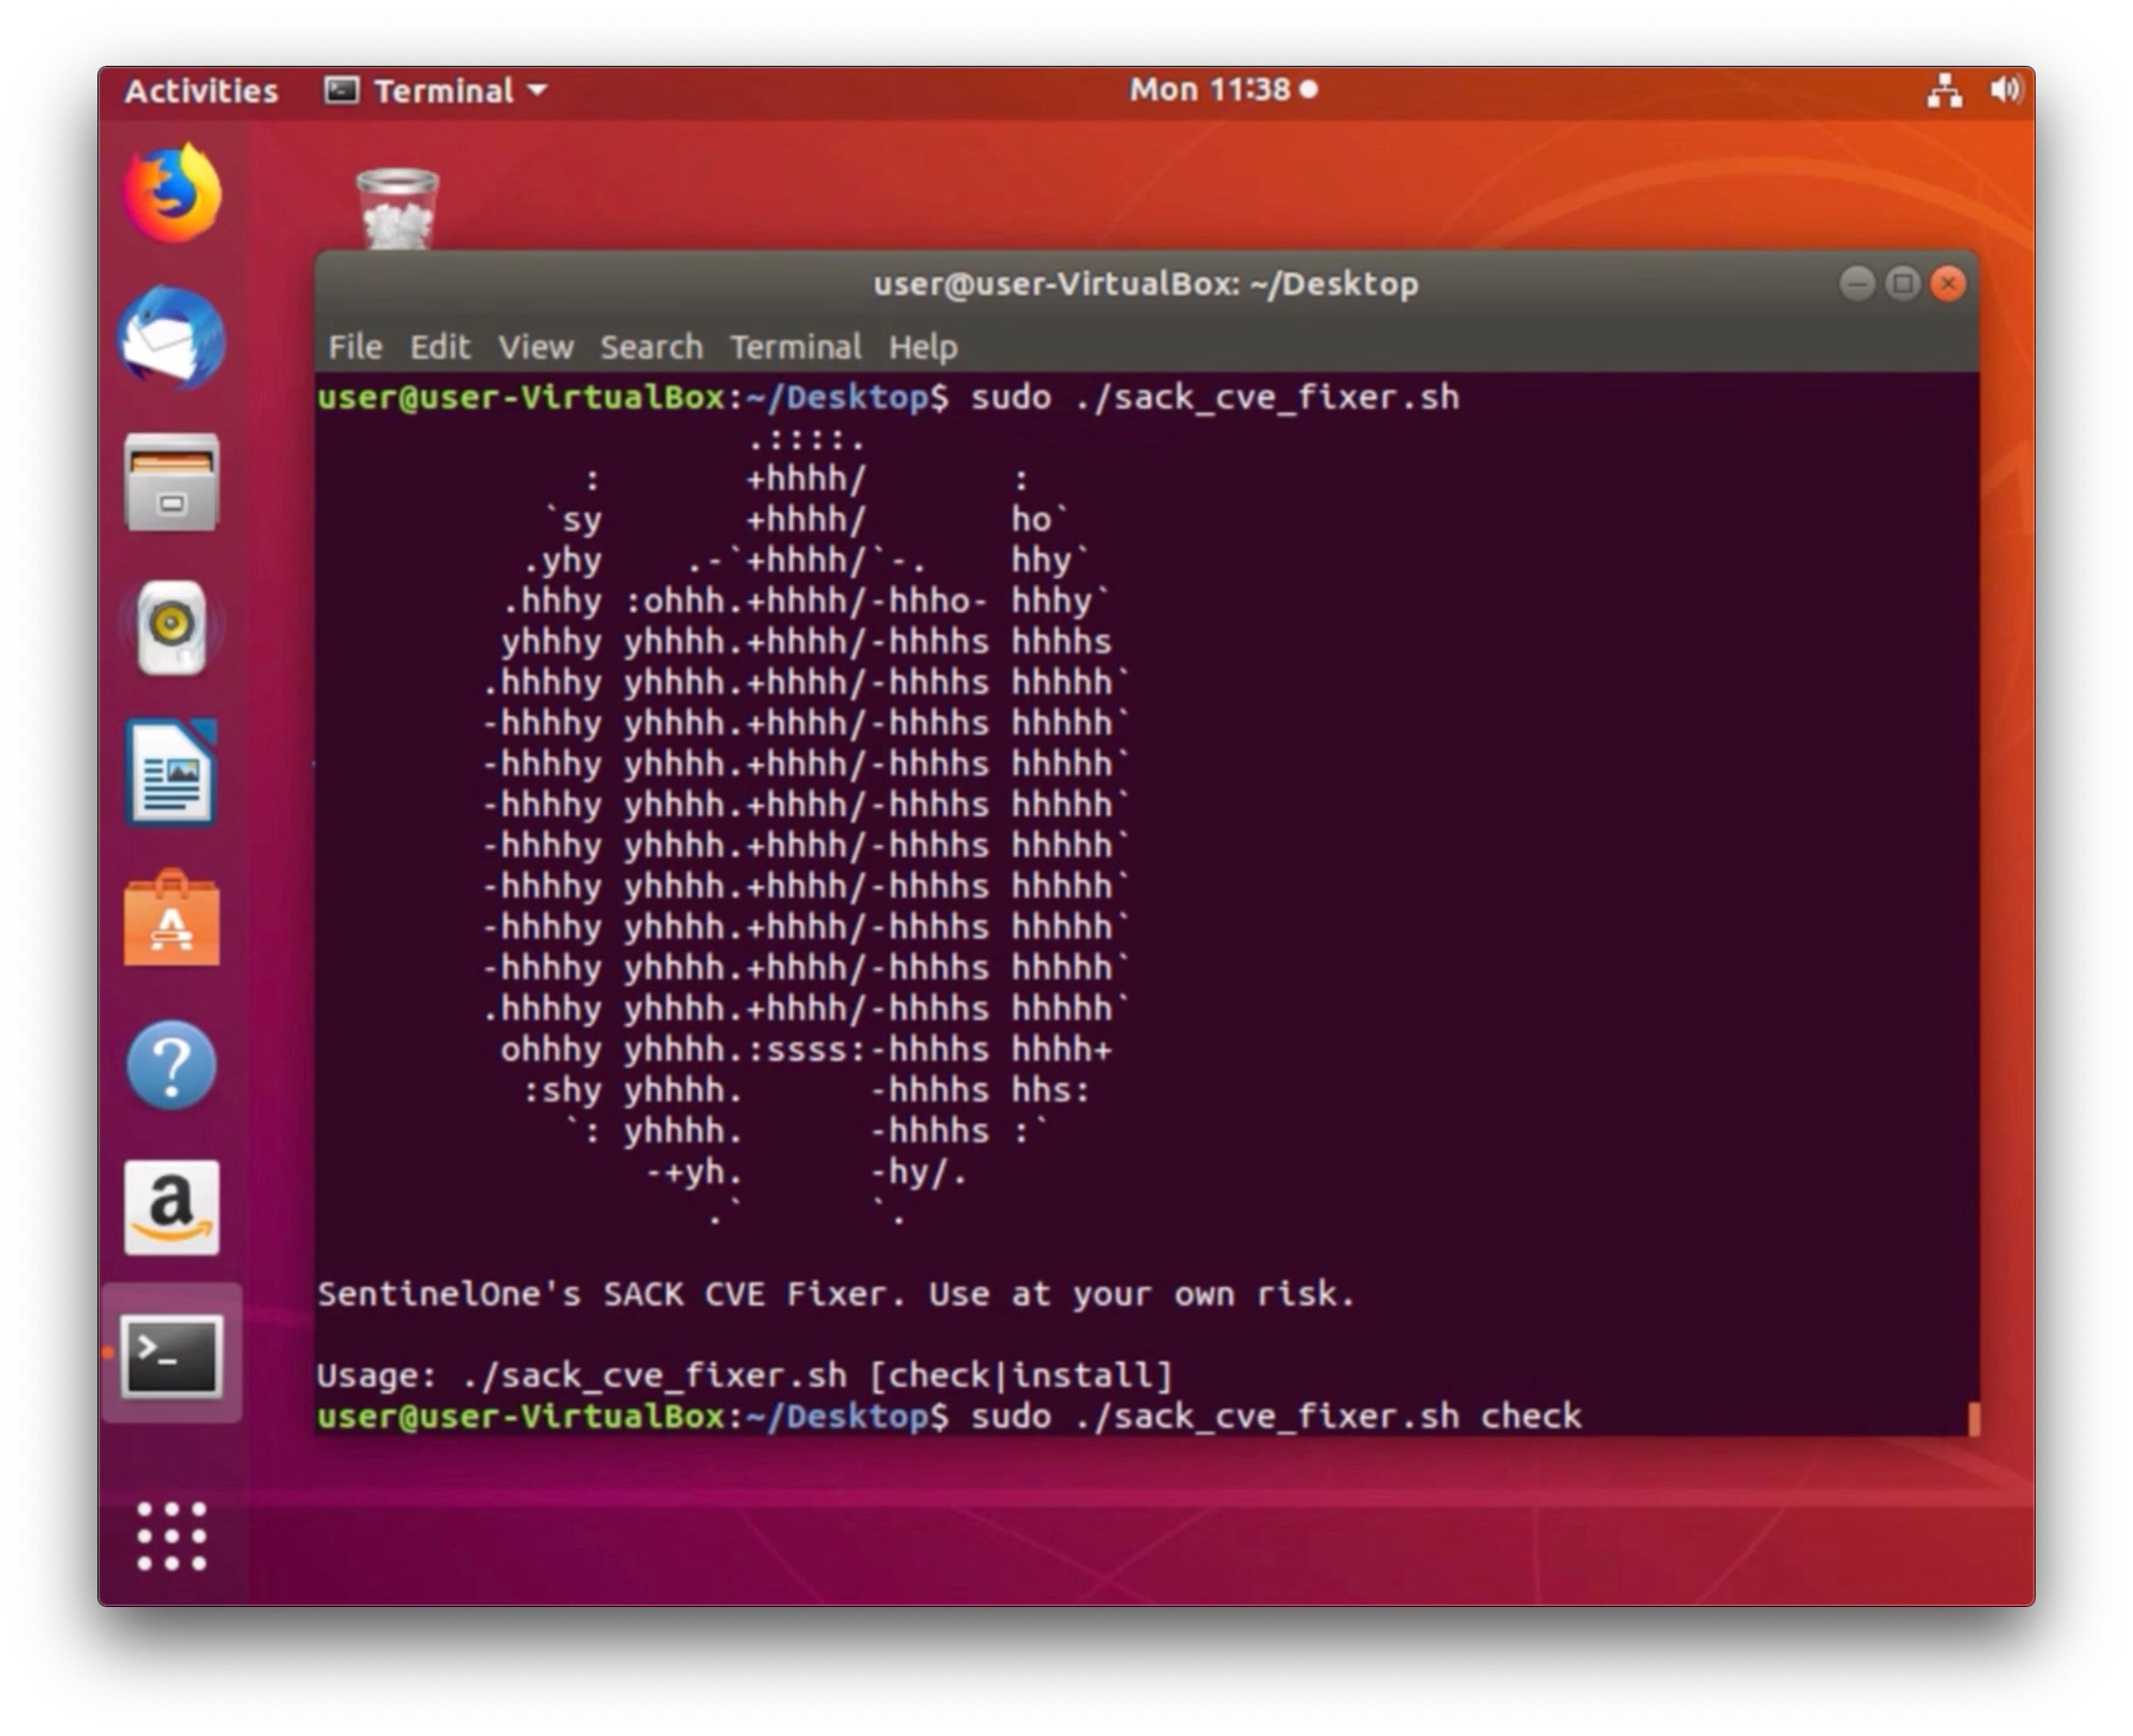Launch Thunderbird mail from the dock
The width and height of the screenshot is (2133, 1736).
[x=172, y=337]
